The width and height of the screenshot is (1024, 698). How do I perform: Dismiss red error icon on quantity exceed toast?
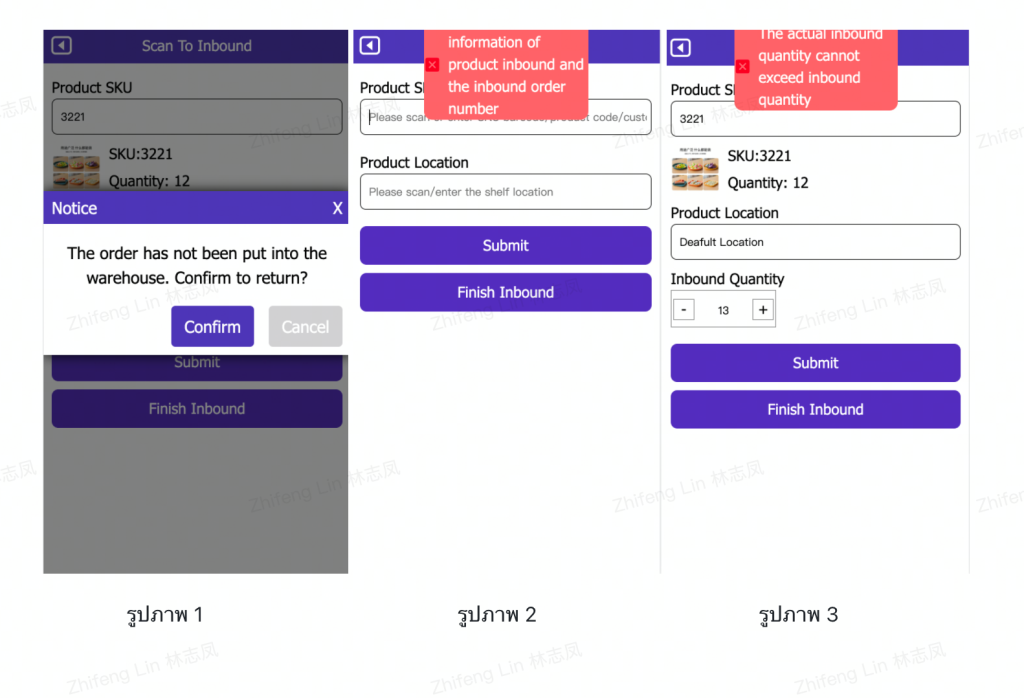point(743,67)
